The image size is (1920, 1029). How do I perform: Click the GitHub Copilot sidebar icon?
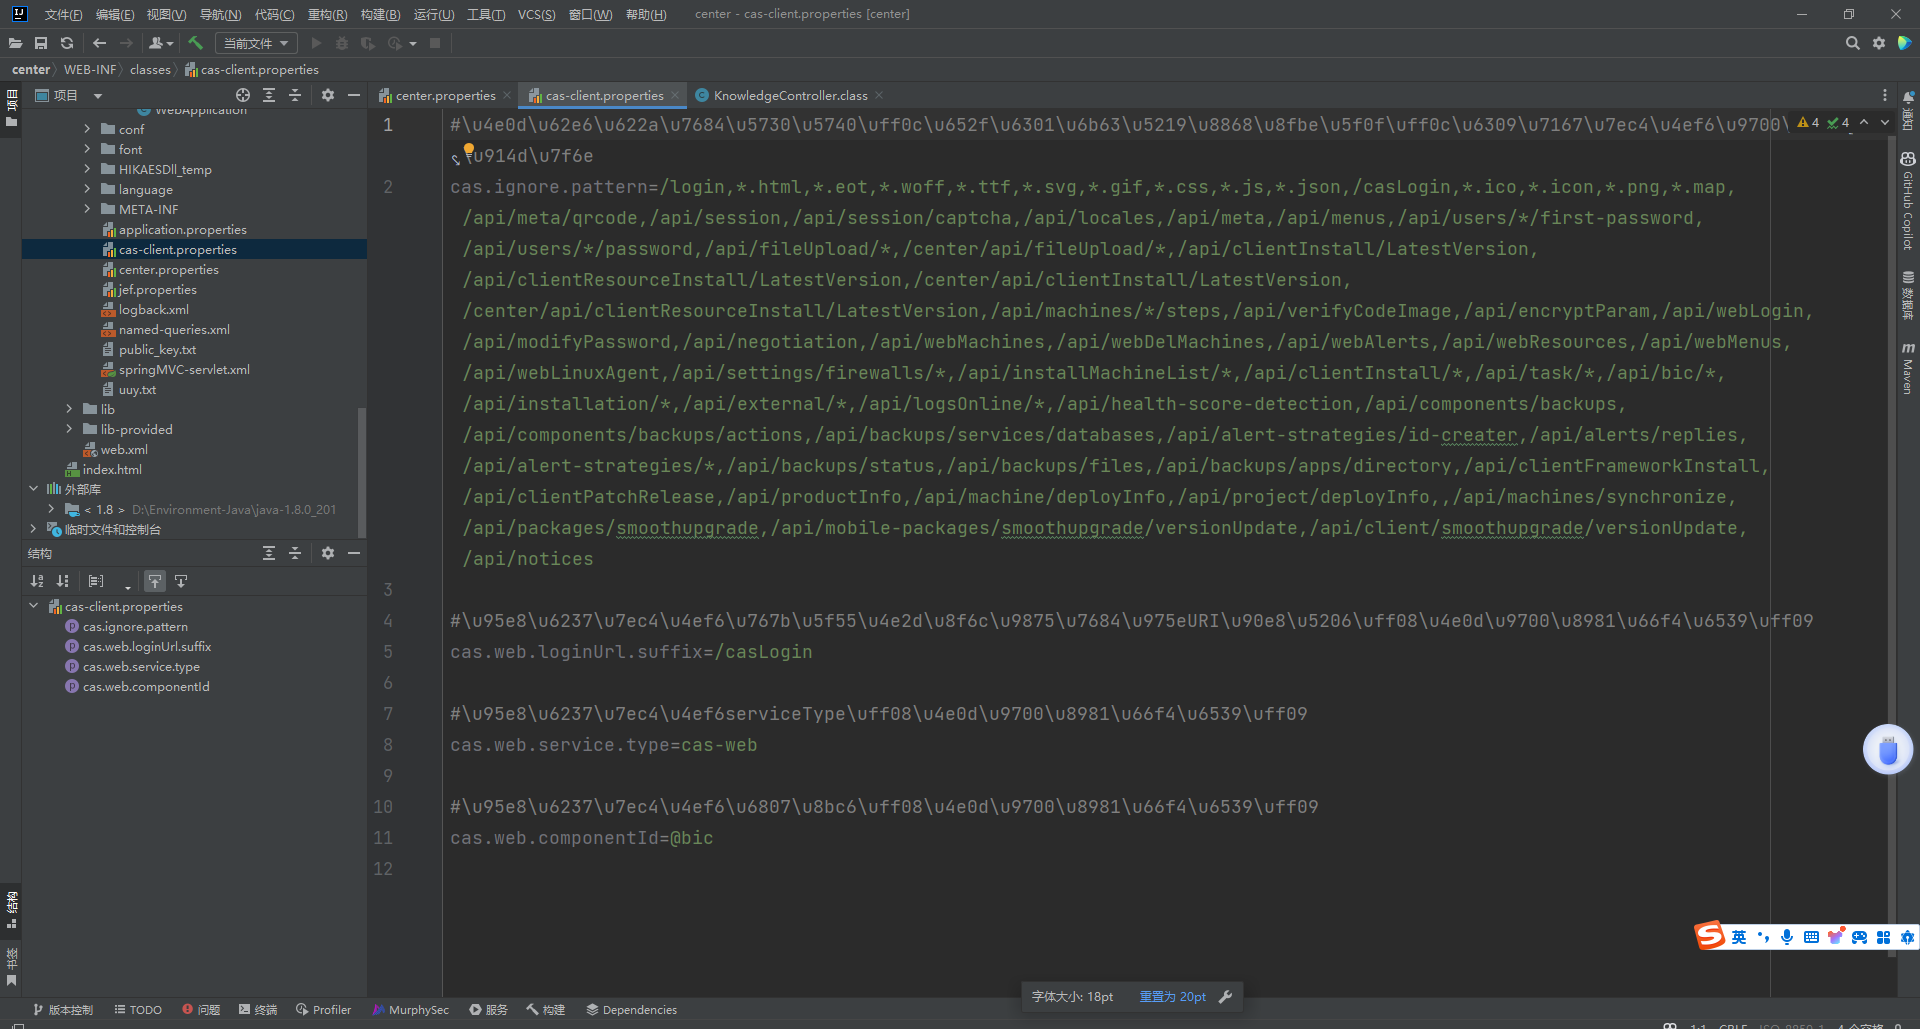coord(1908,201)
